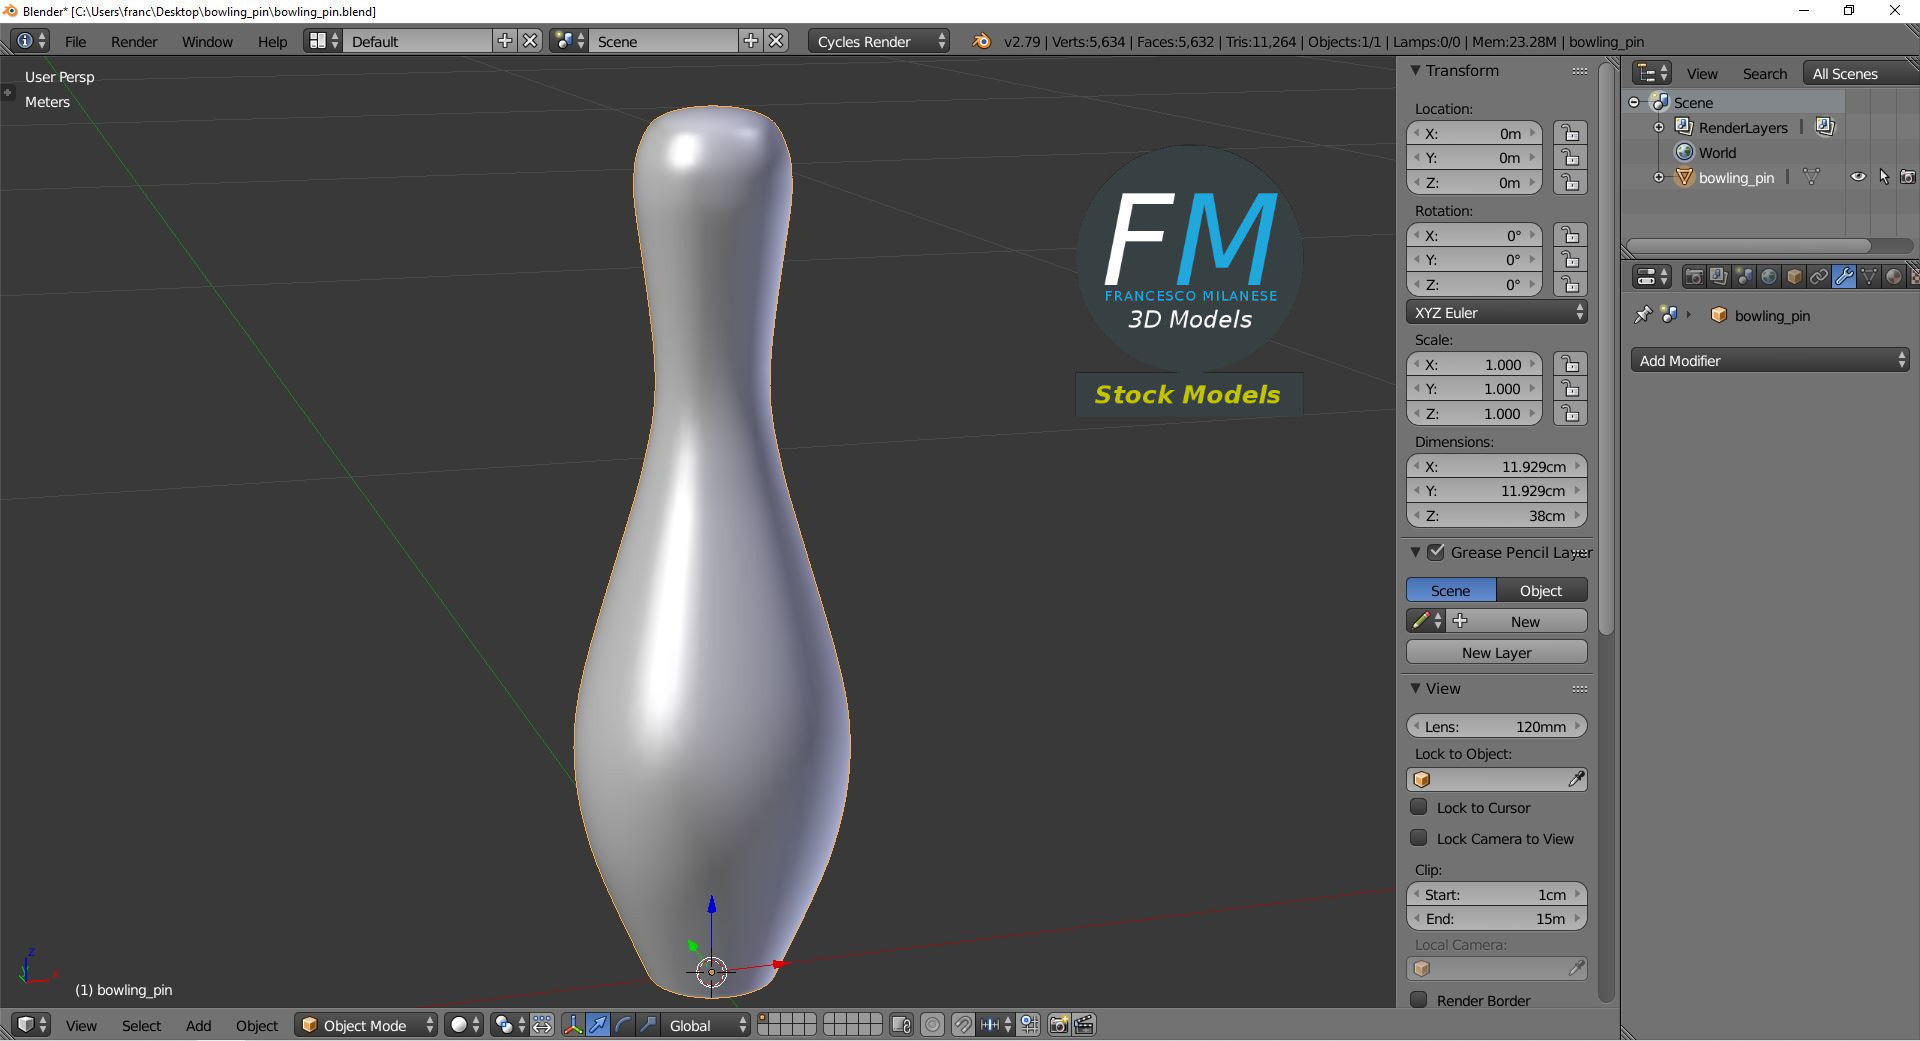Open the Object Mode dropdown
Viewport: 1920px width, 1041px height.
pyautogui.click(x=366, y=1025)
